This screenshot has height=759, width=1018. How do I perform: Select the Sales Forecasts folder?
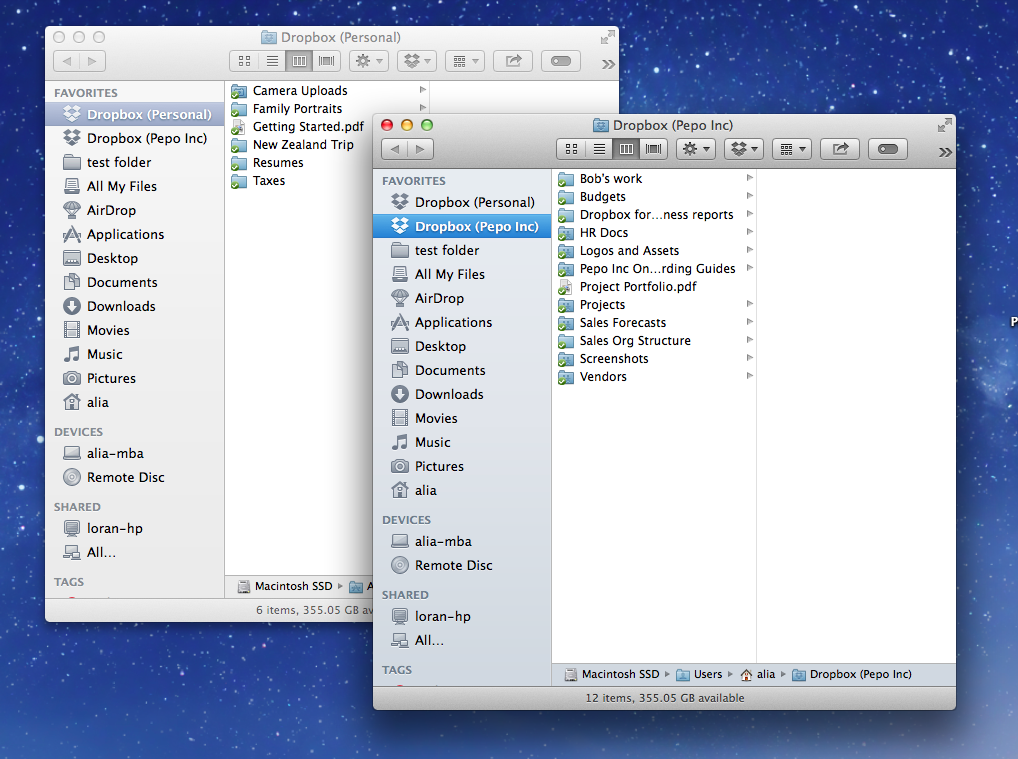622,323
